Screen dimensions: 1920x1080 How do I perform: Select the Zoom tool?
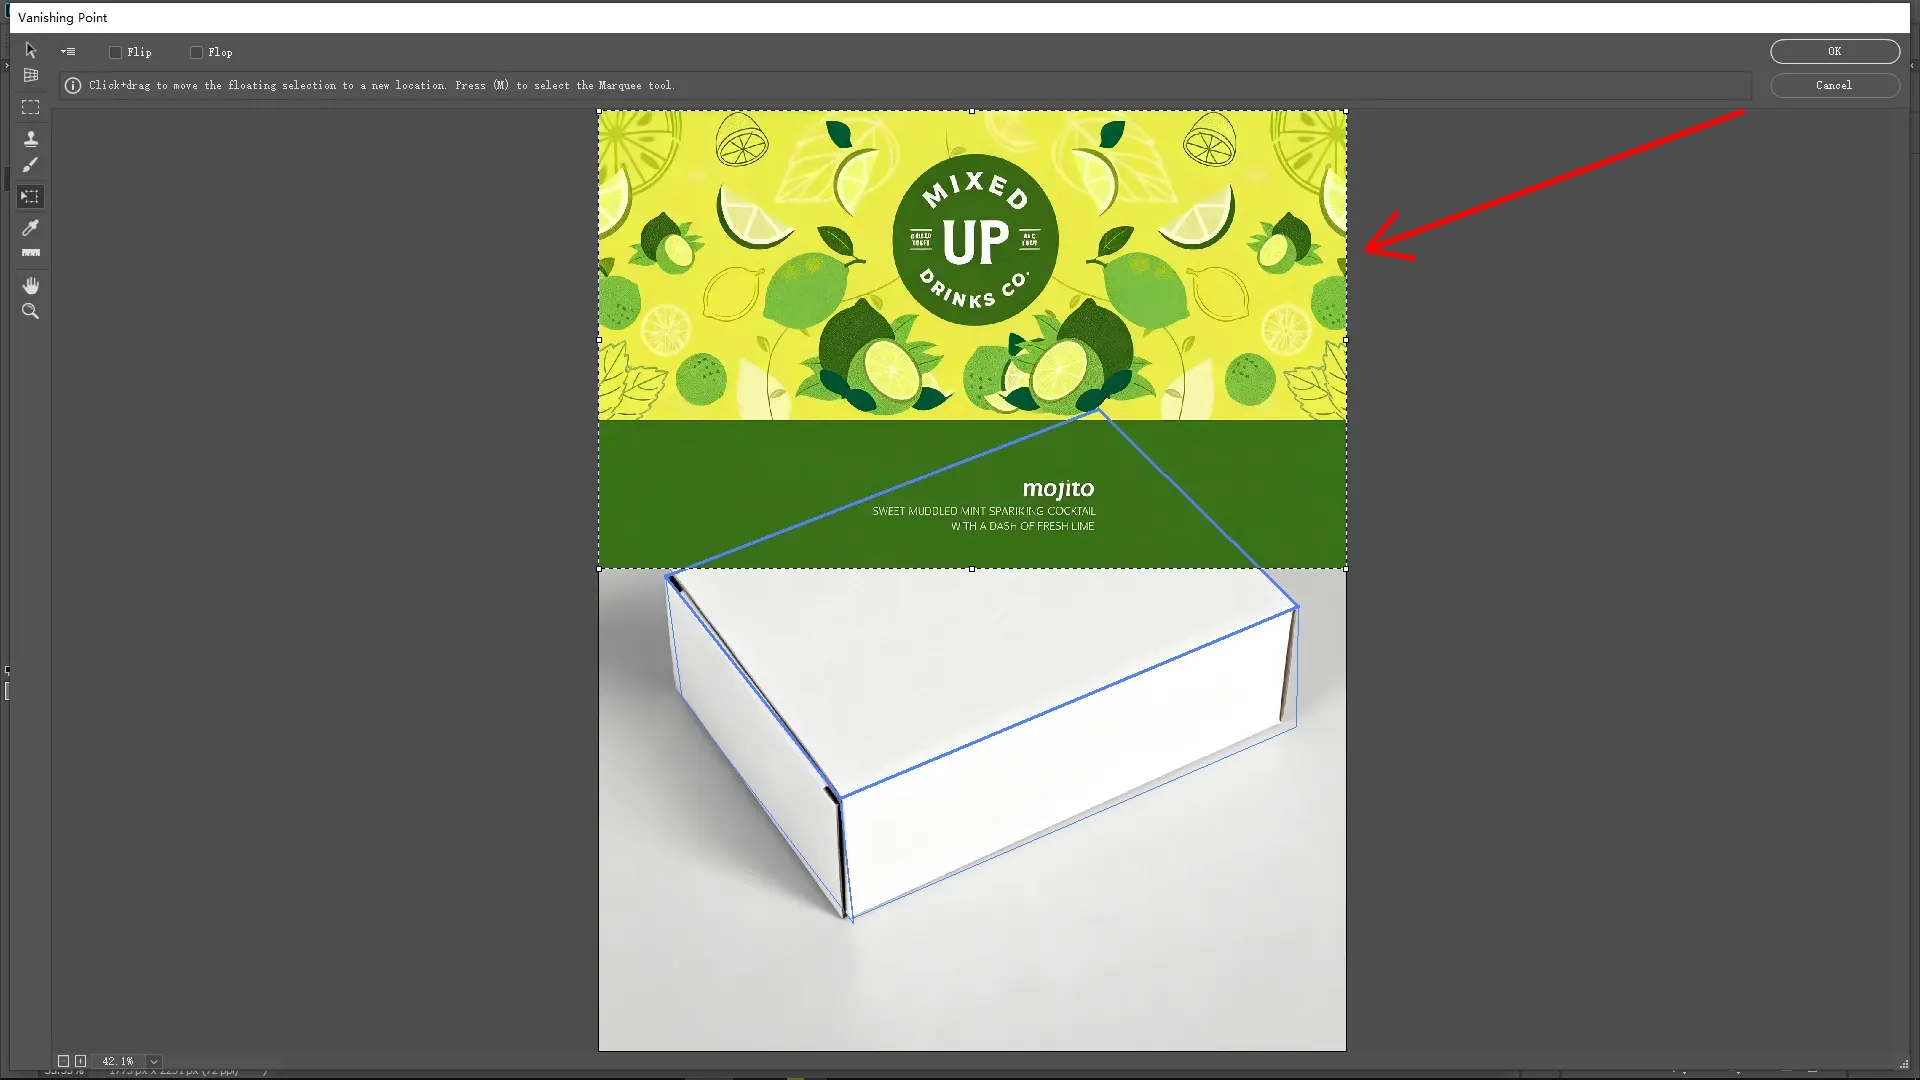[31, 311]
